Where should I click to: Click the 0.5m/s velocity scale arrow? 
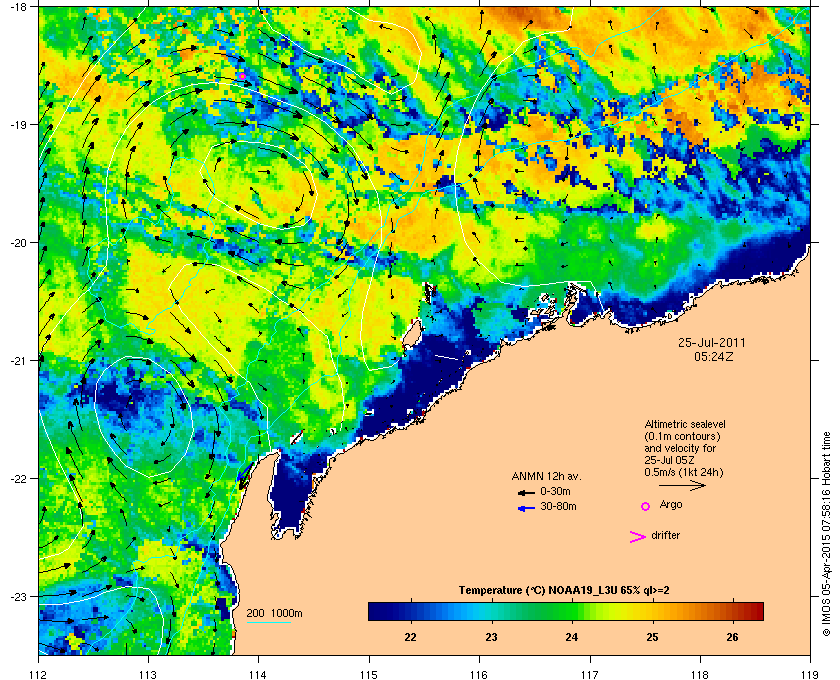(x=682, y=486)
